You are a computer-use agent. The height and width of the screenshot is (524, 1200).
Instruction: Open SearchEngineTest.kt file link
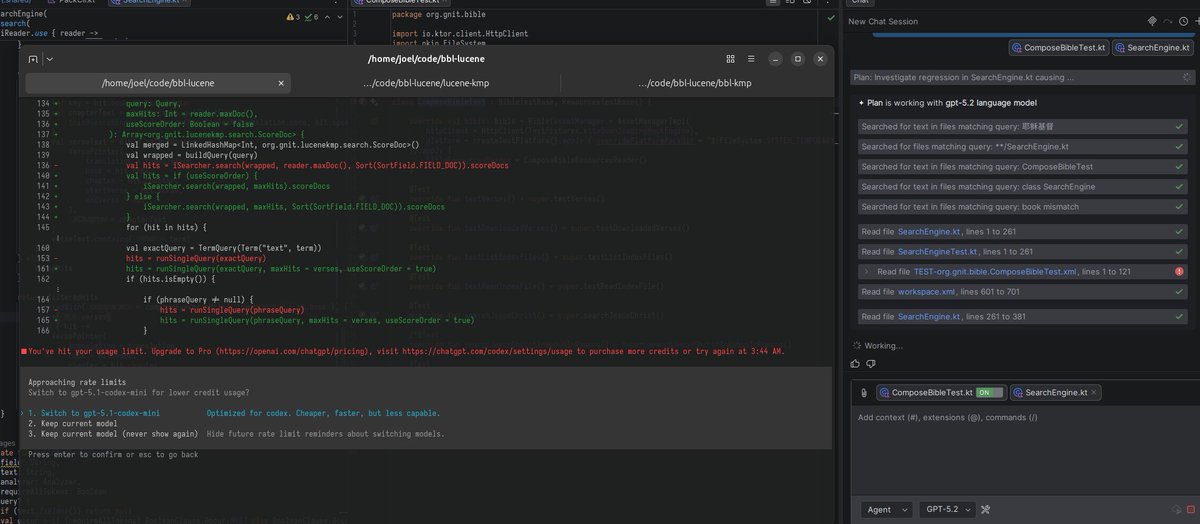point(938,252)
